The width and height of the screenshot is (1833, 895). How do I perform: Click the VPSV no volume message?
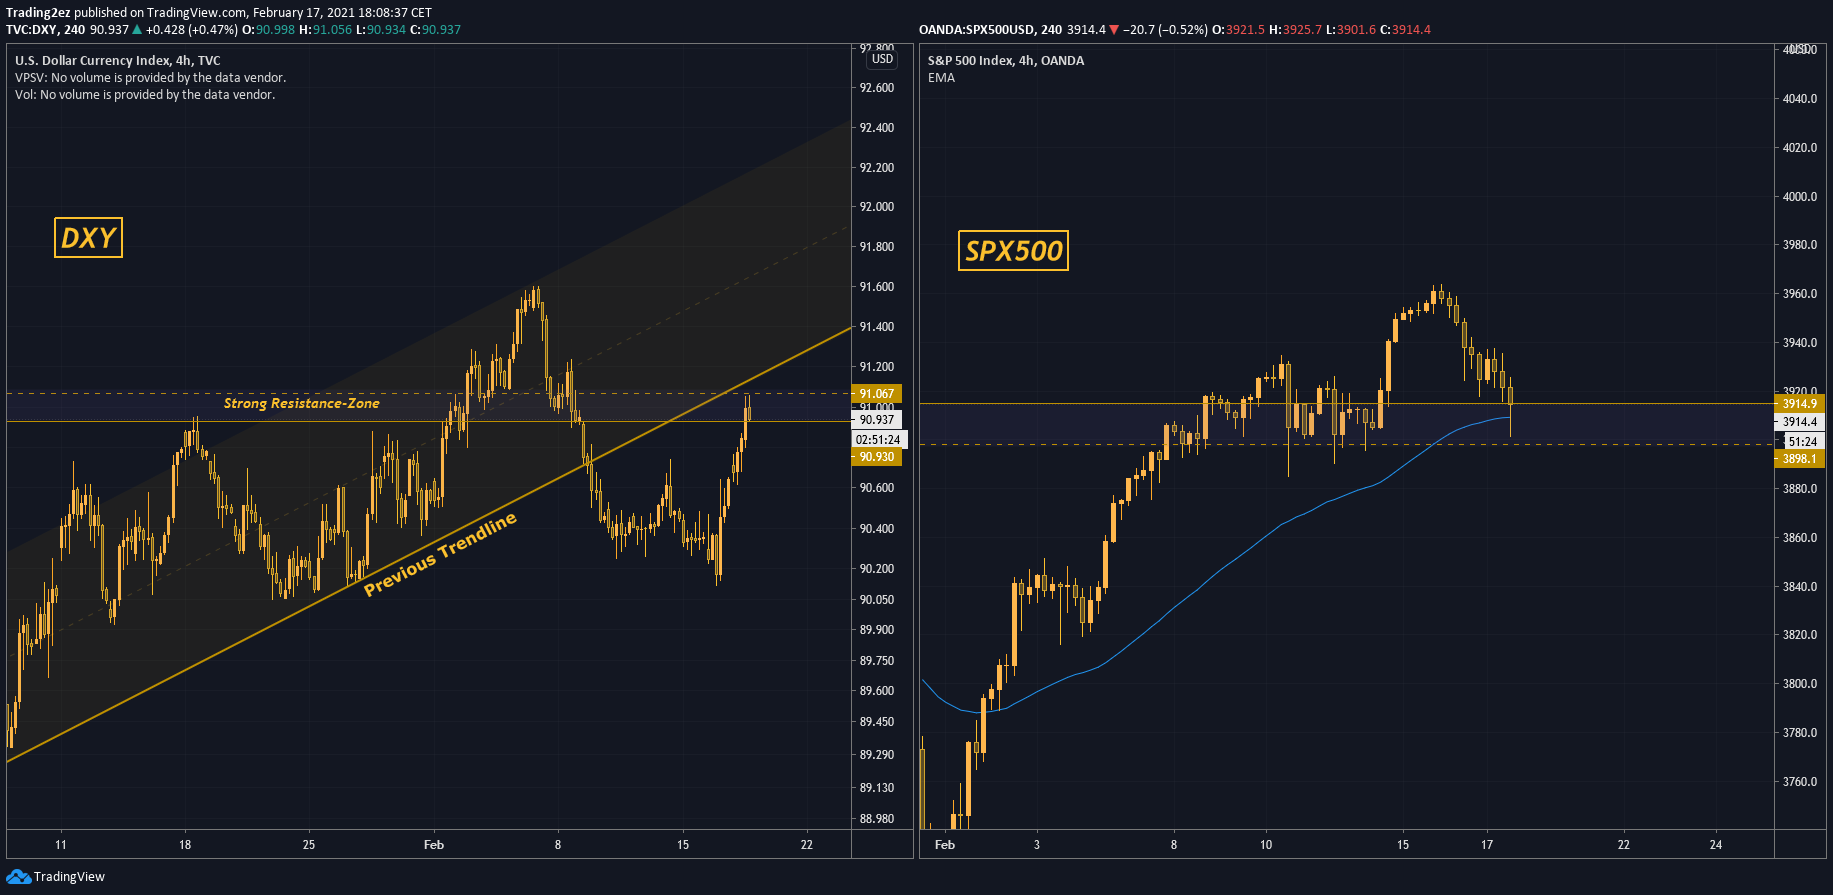150,78
